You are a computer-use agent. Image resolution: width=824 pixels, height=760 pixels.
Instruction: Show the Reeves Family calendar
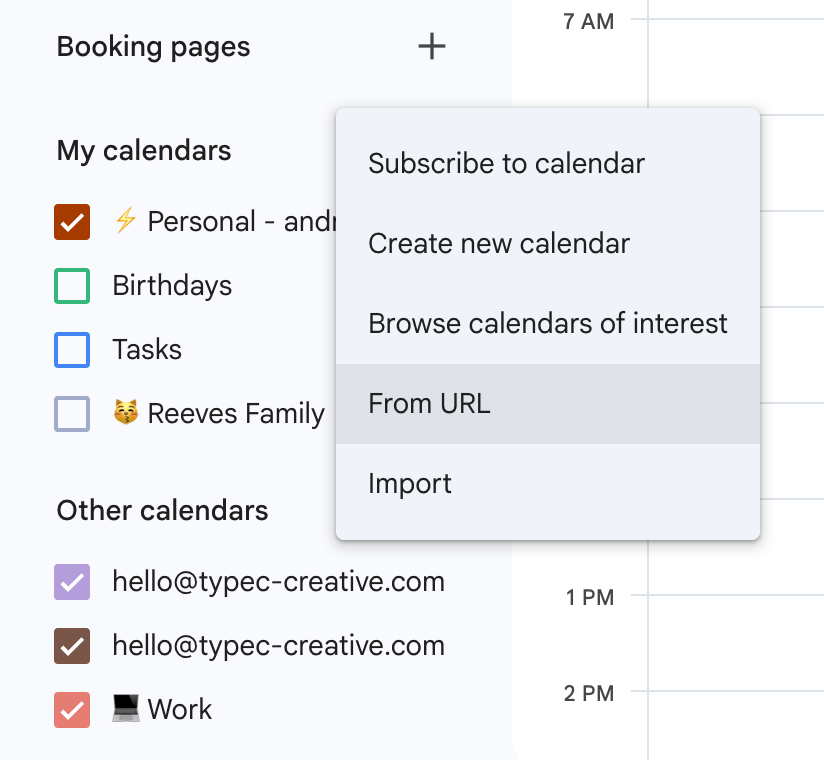(71, 413)
